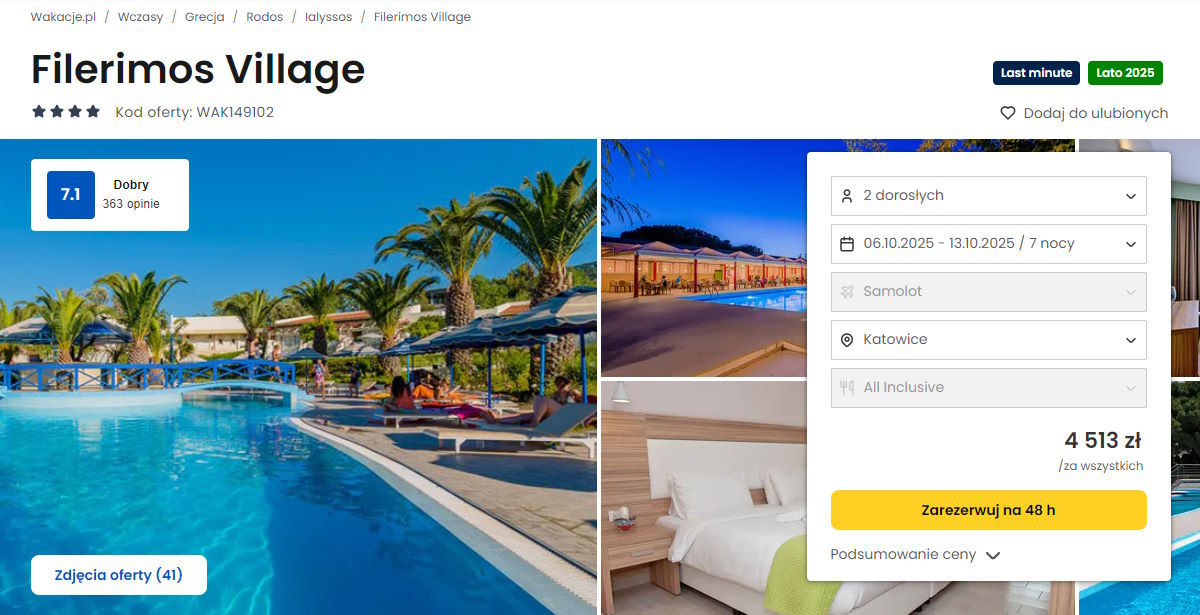The height and width of the screenshot is (615, 1200).
Task: Open the 2 dorosłych travelers dropdown
Action: click(x=989, y=196)
